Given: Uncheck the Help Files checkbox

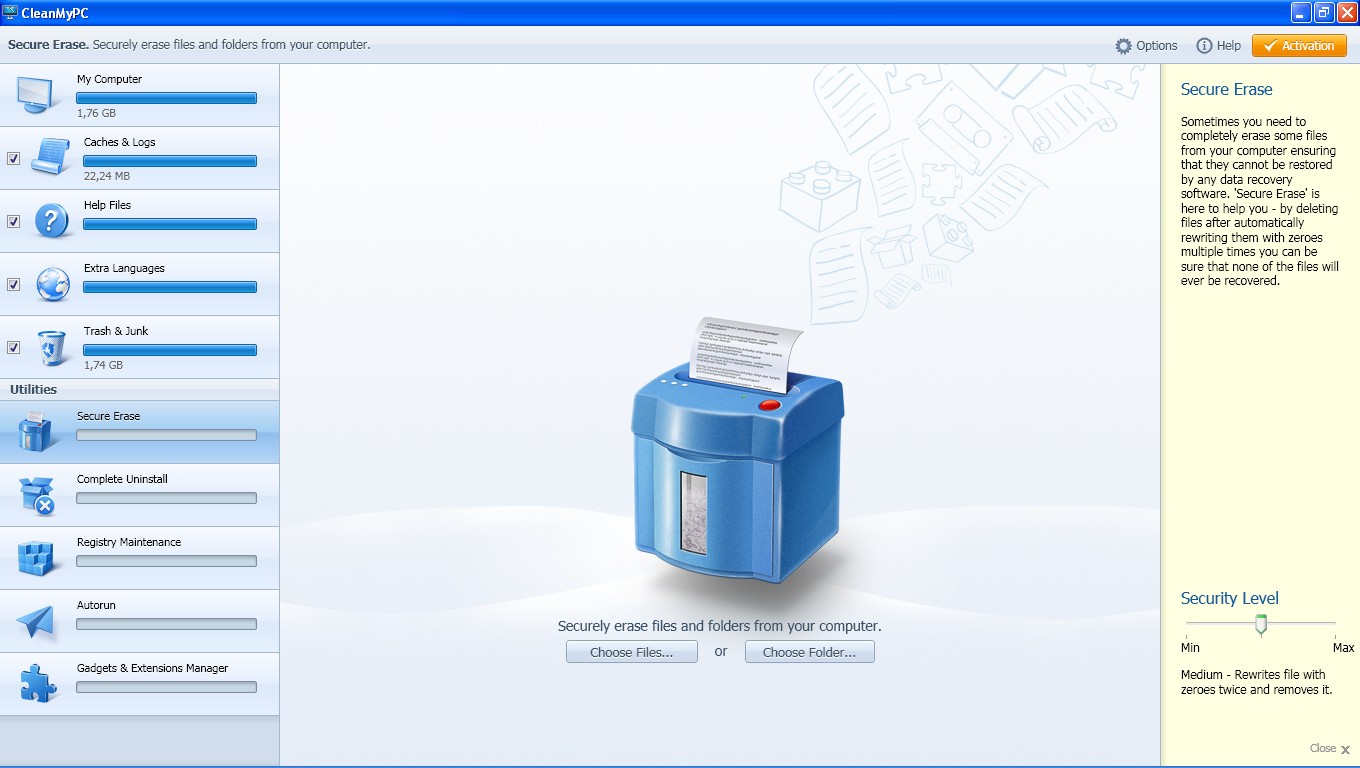Looking at the screenshot, I should pyautogui.click(x=13, y=221).
